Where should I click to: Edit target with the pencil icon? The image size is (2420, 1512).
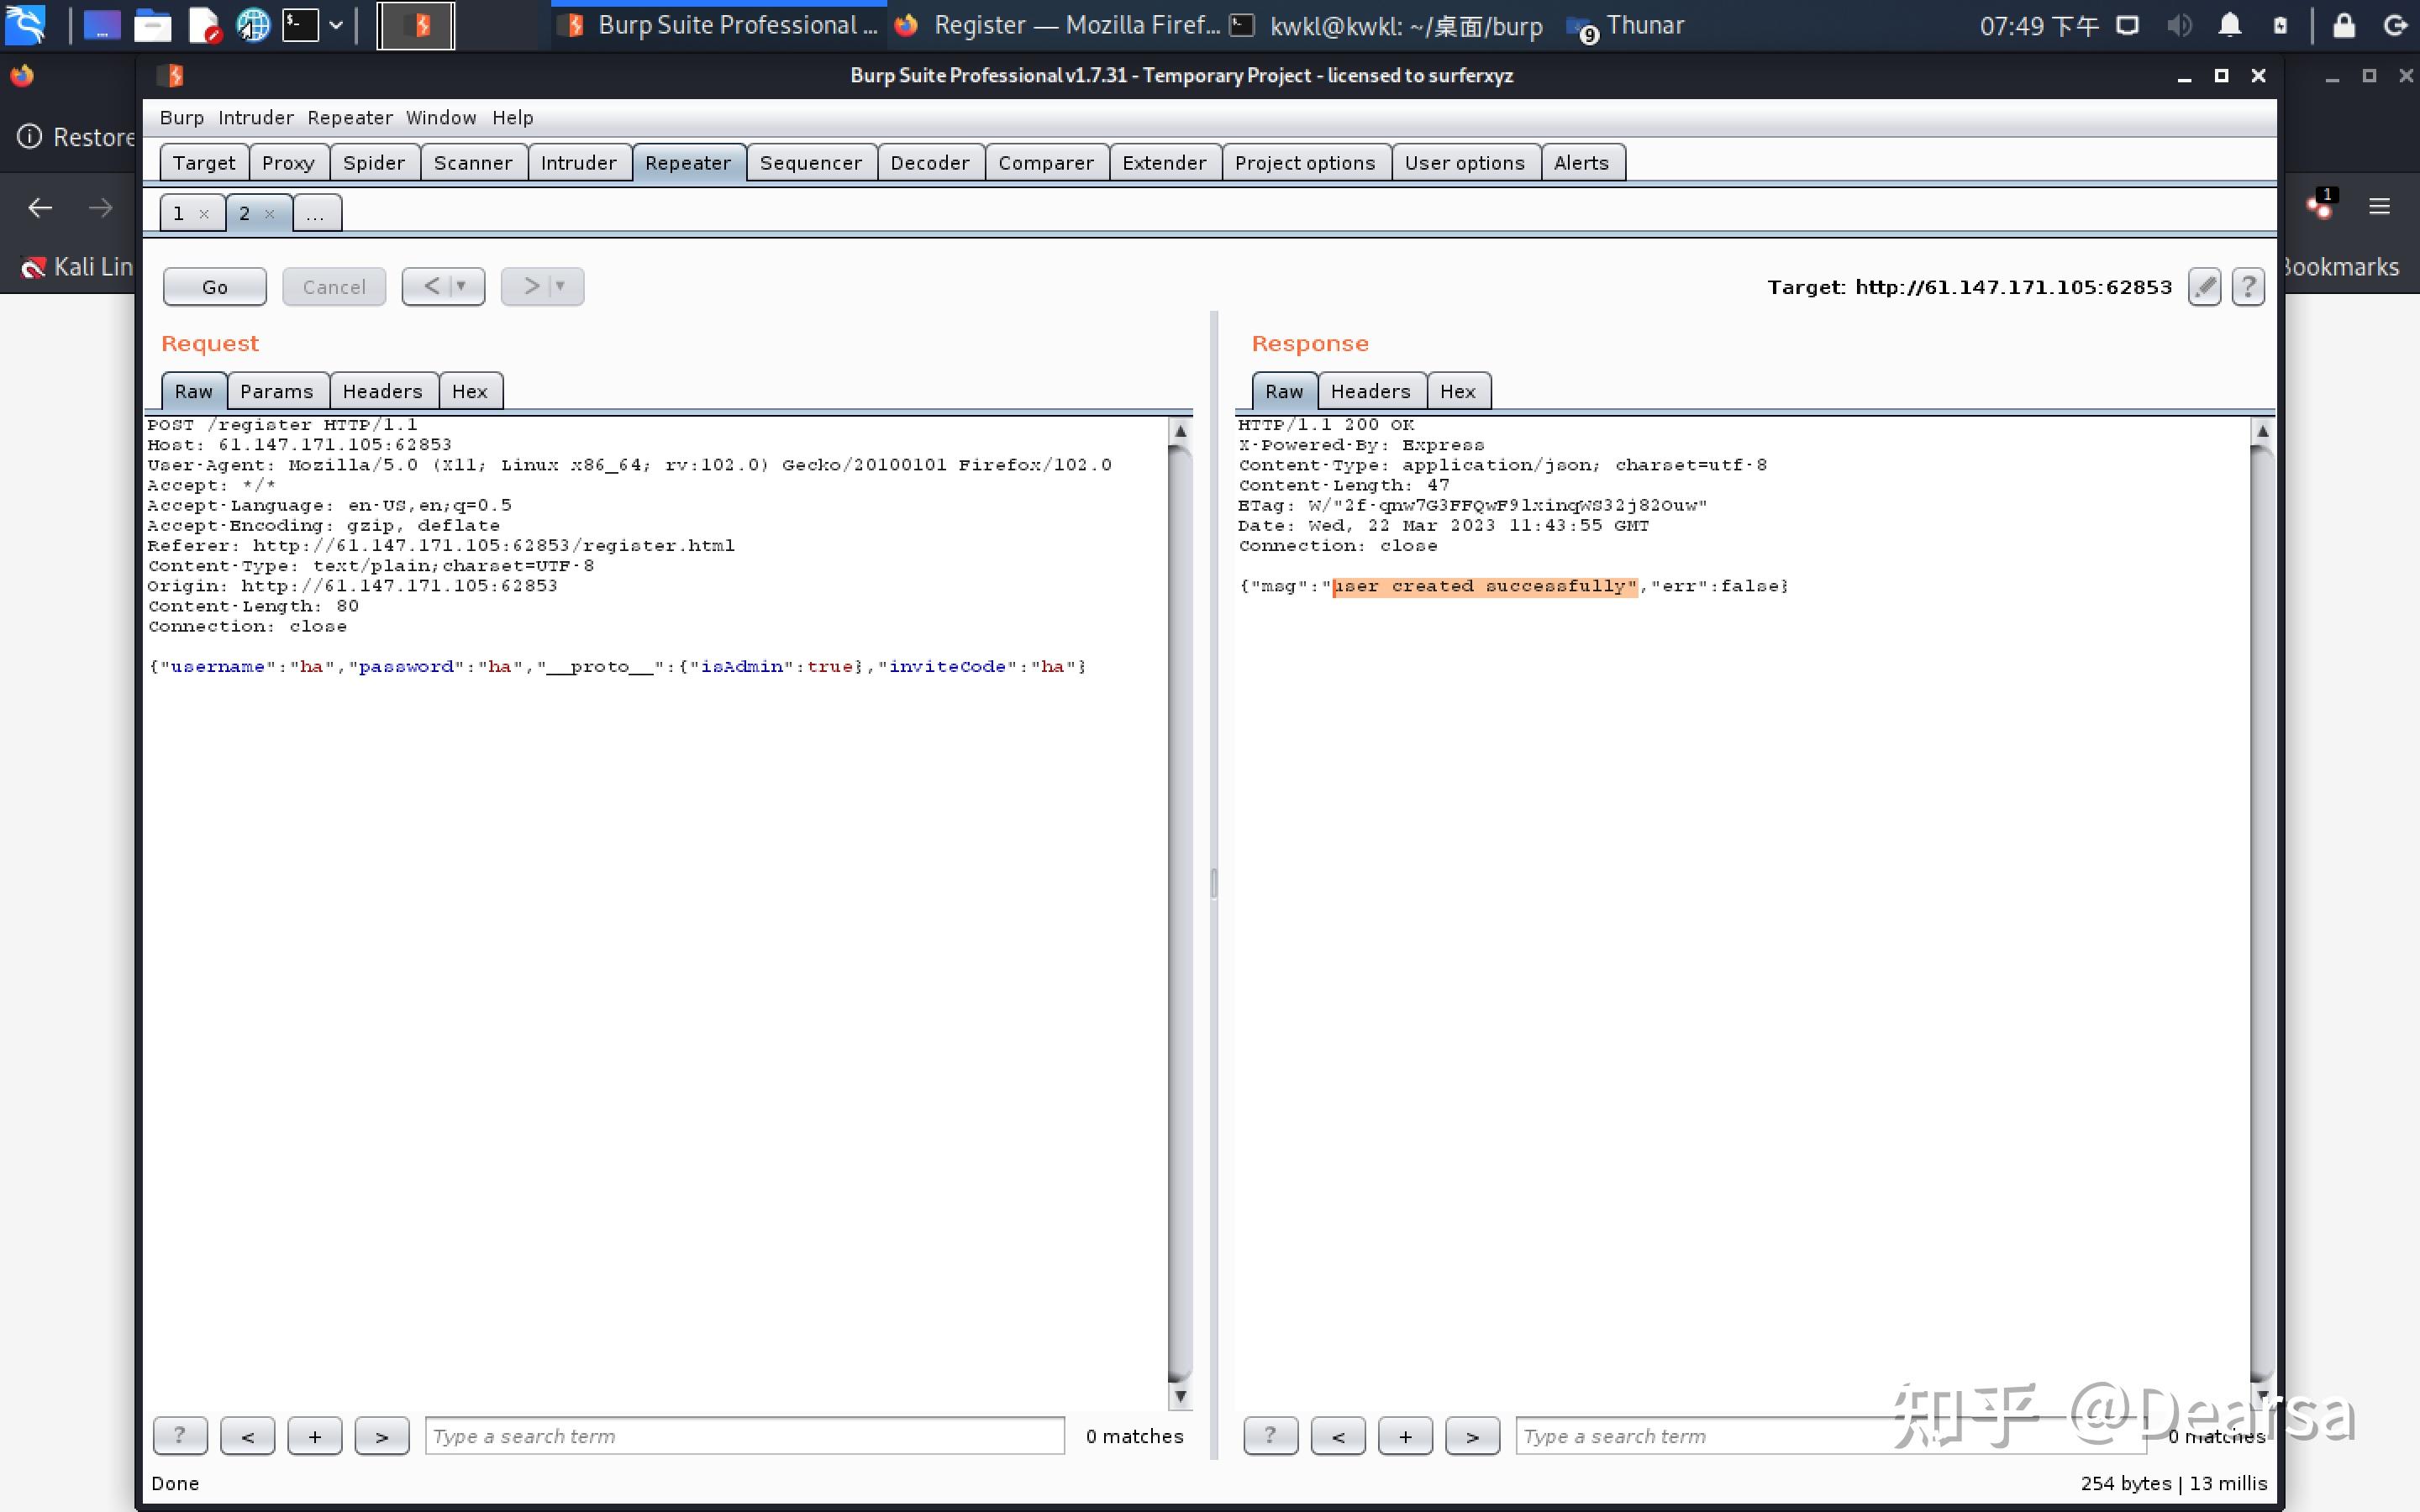pos(2204,287)
